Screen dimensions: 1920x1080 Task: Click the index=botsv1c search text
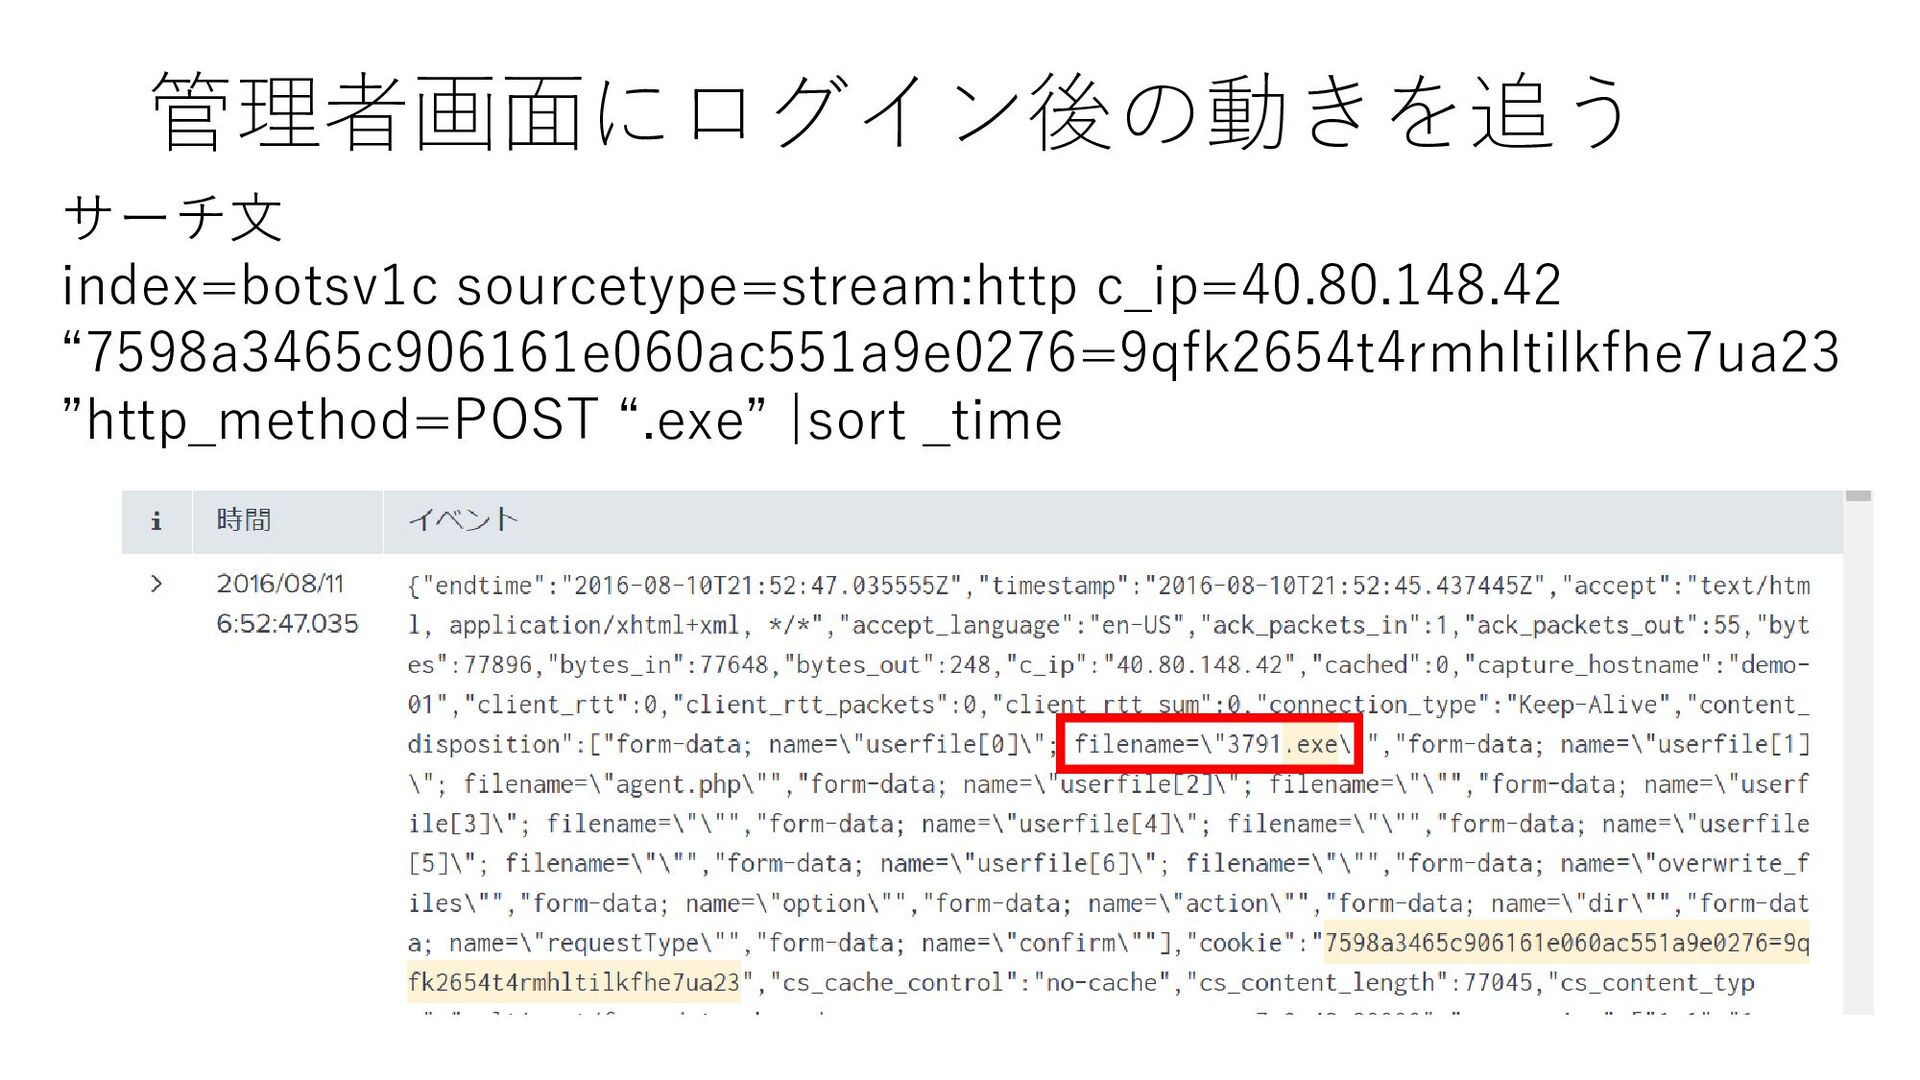tap(250, 287)
